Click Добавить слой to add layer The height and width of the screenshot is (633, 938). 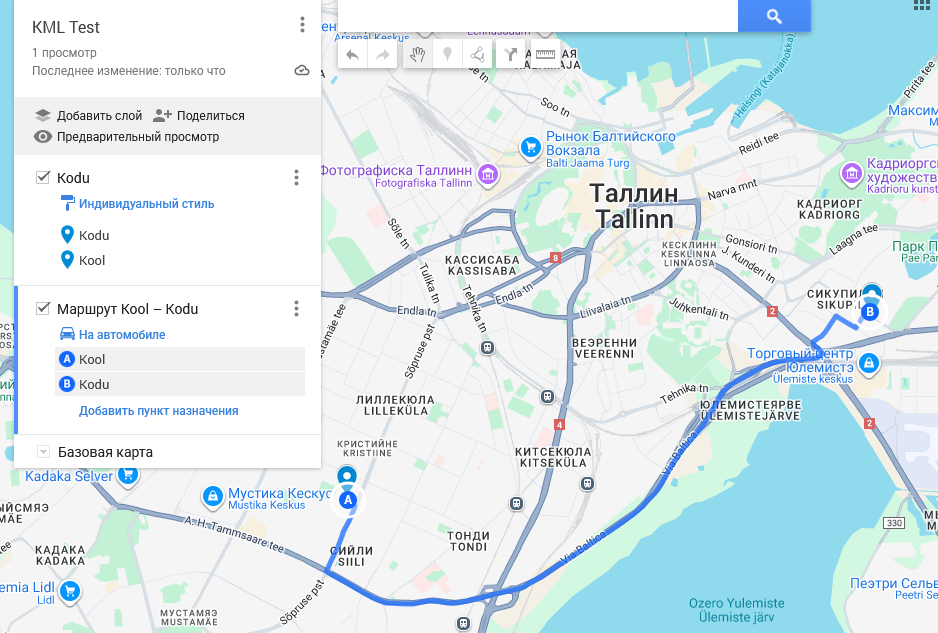(89, 115)
